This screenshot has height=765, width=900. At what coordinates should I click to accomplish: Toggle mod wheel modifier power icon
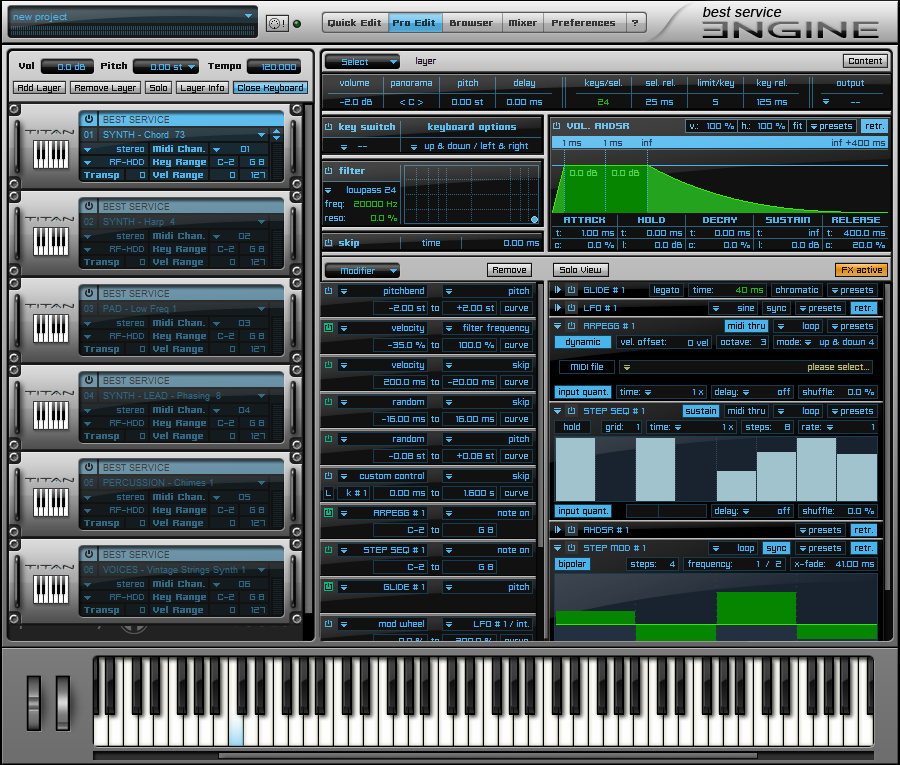pyautogui.click(x=329, y=623)
